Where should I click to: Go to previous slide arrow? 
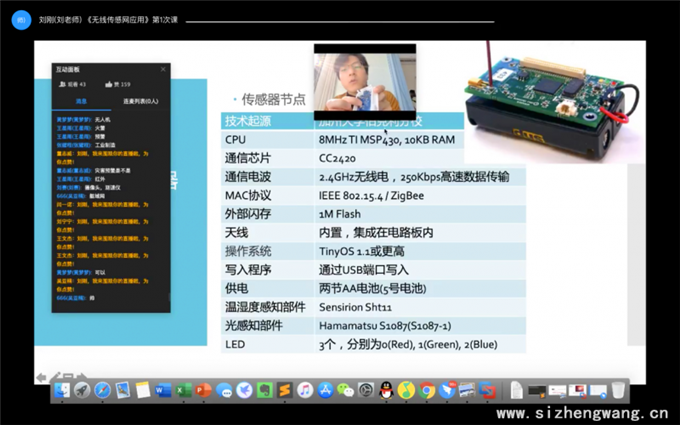[x=41, y=377]
